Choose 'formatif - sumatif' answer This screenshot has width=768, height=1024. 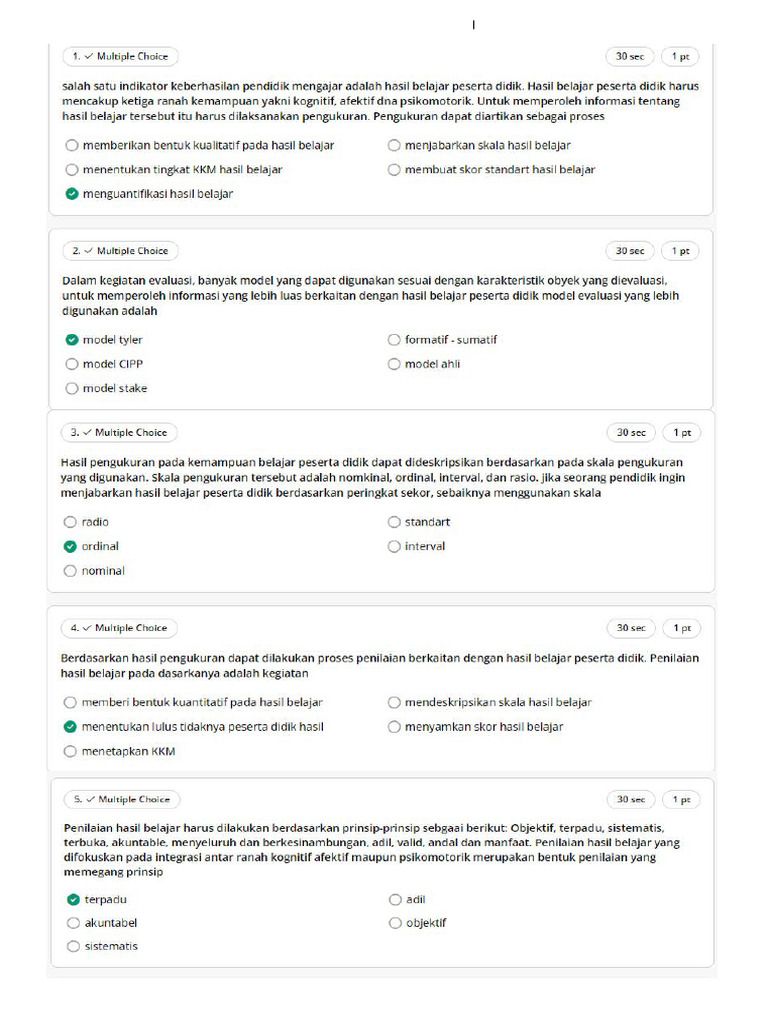394,340
